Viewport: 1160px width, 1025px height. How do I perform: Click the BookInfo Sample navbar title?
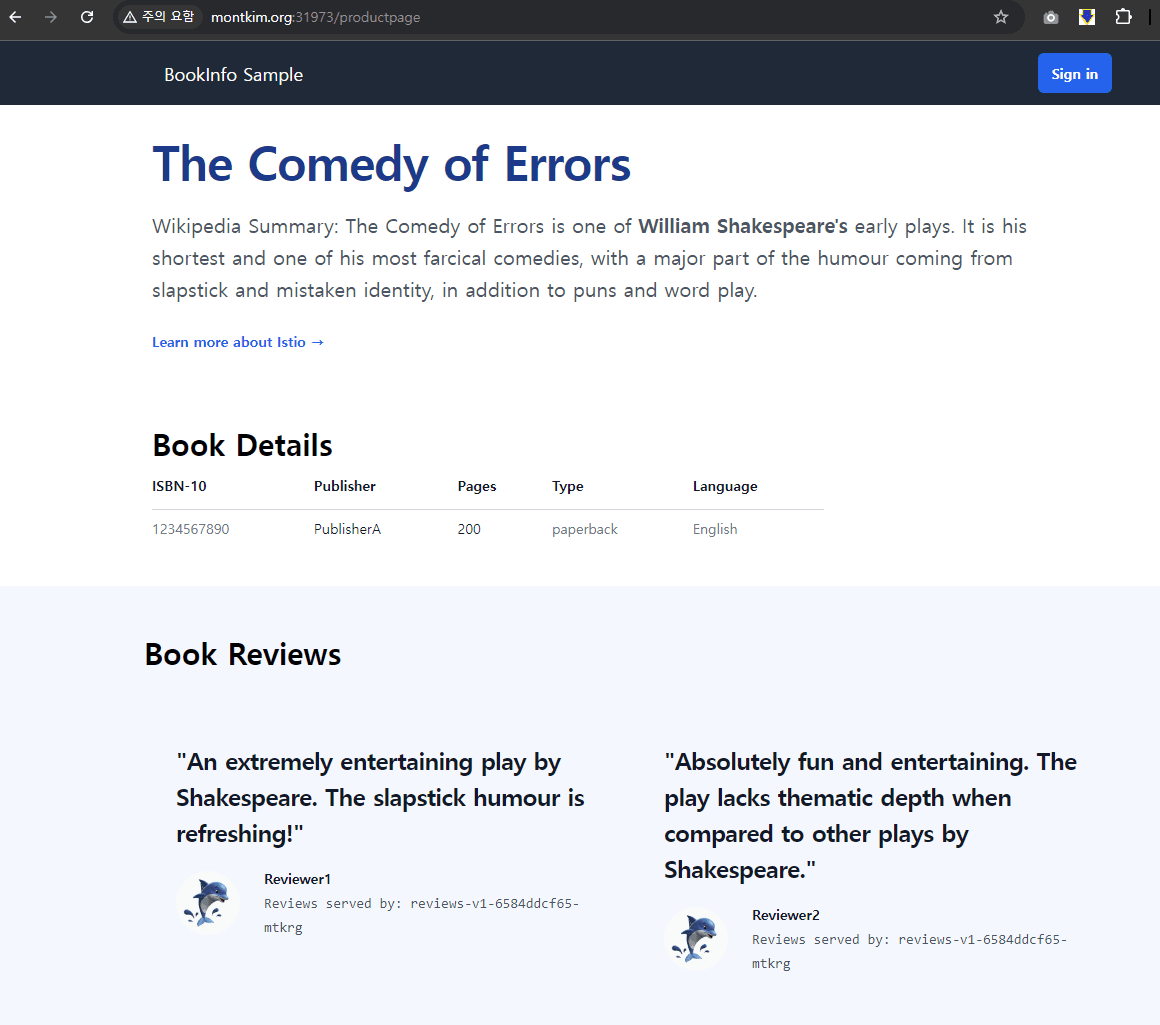(233, 75)
